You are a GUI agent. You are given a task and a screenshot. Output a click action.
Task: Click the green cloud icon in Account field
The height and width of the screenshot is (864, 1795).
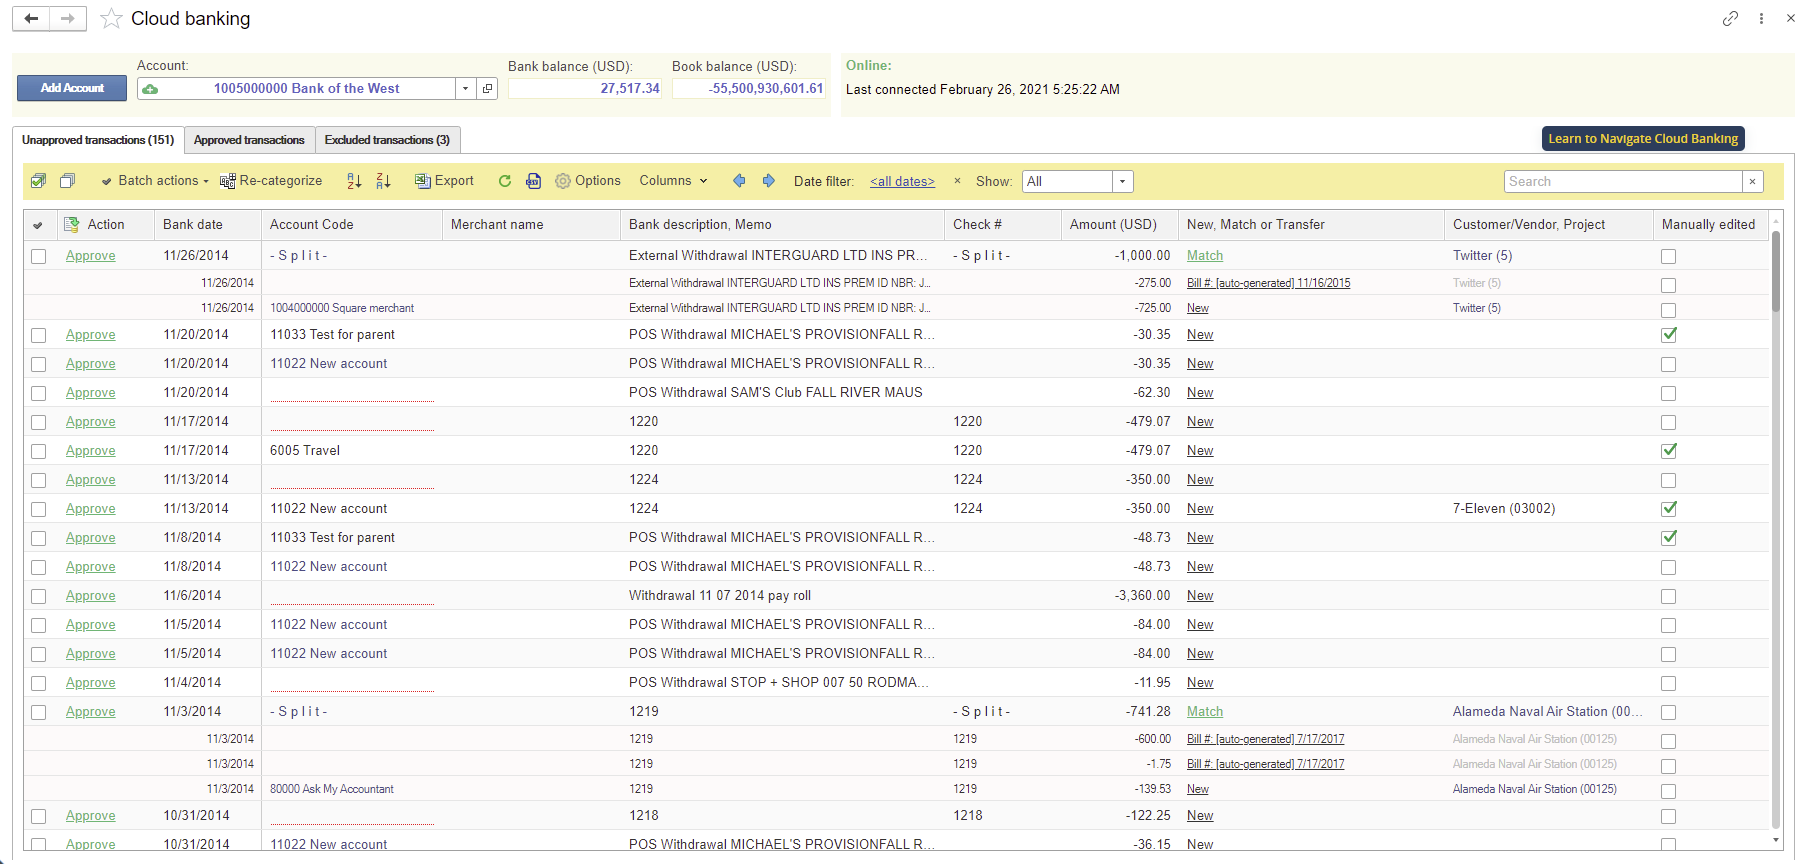150,89
